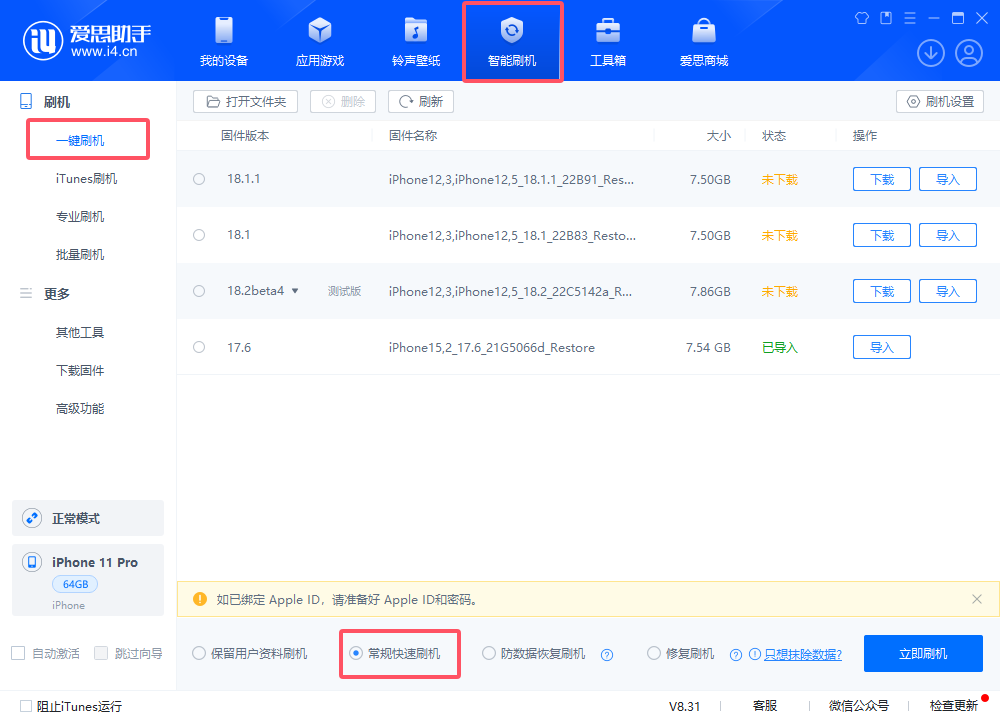Select the iPhone 11 Pro device card
Viewport: 1000px width, 721px height.
pos(88,580)
